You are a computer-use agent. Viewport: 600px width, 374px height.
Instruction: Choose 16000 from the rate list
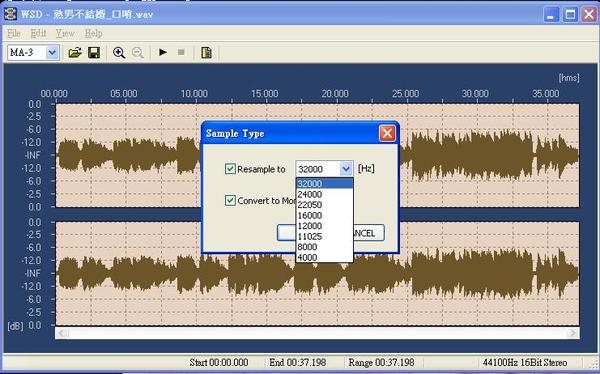[x=324, y=215]
